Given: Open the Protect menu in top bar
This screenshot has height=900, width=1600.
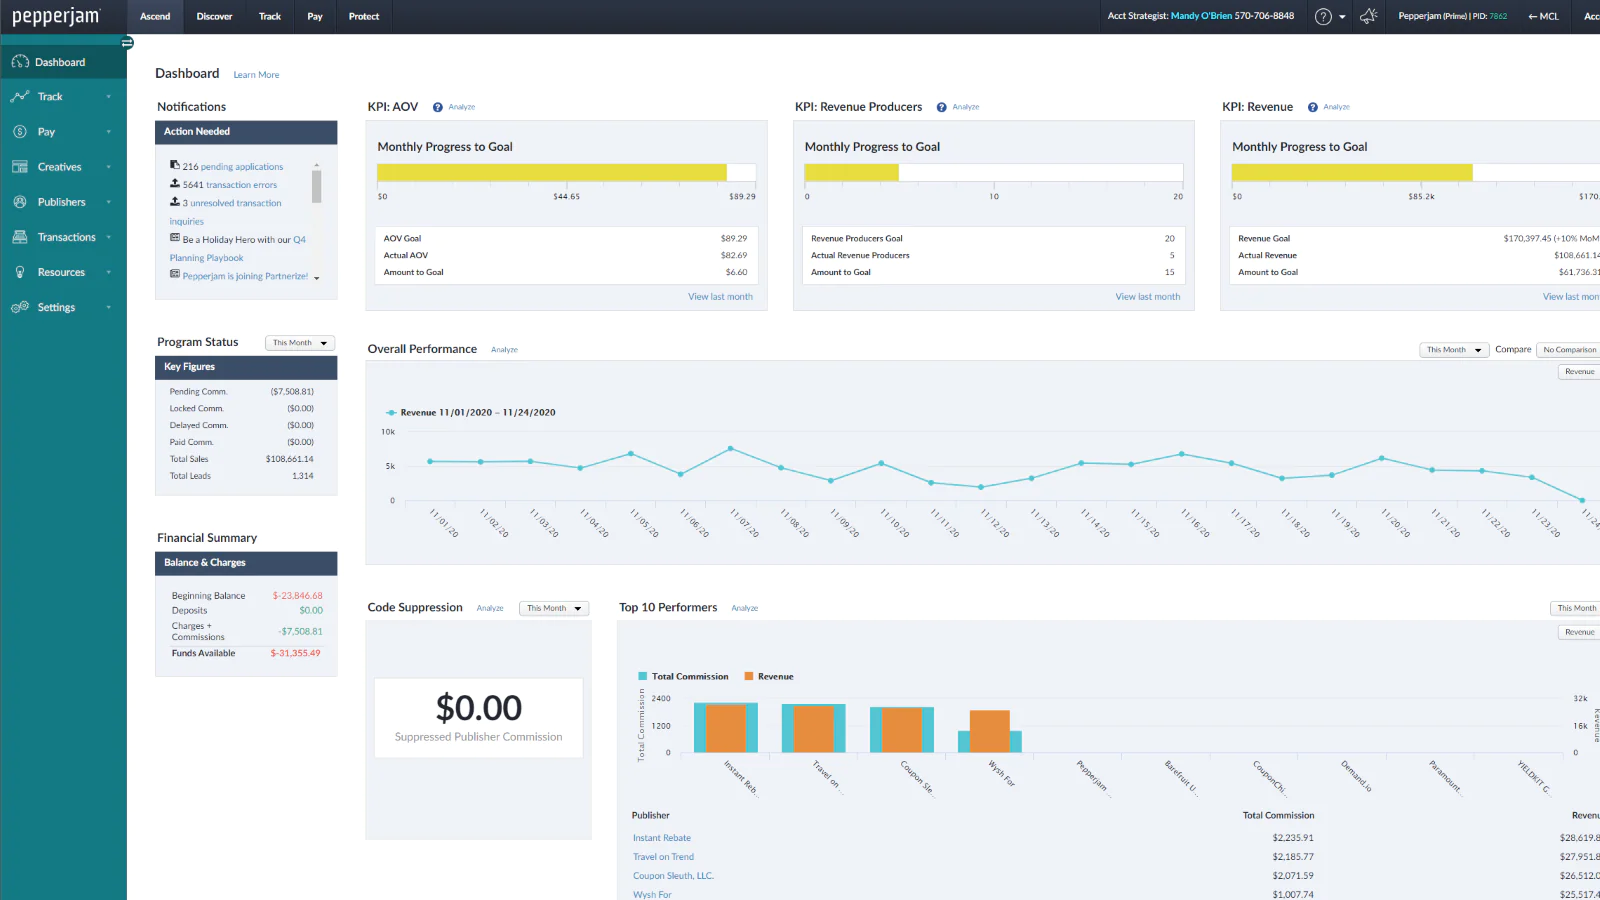Looking at the screenshot, I should point(364,17).
